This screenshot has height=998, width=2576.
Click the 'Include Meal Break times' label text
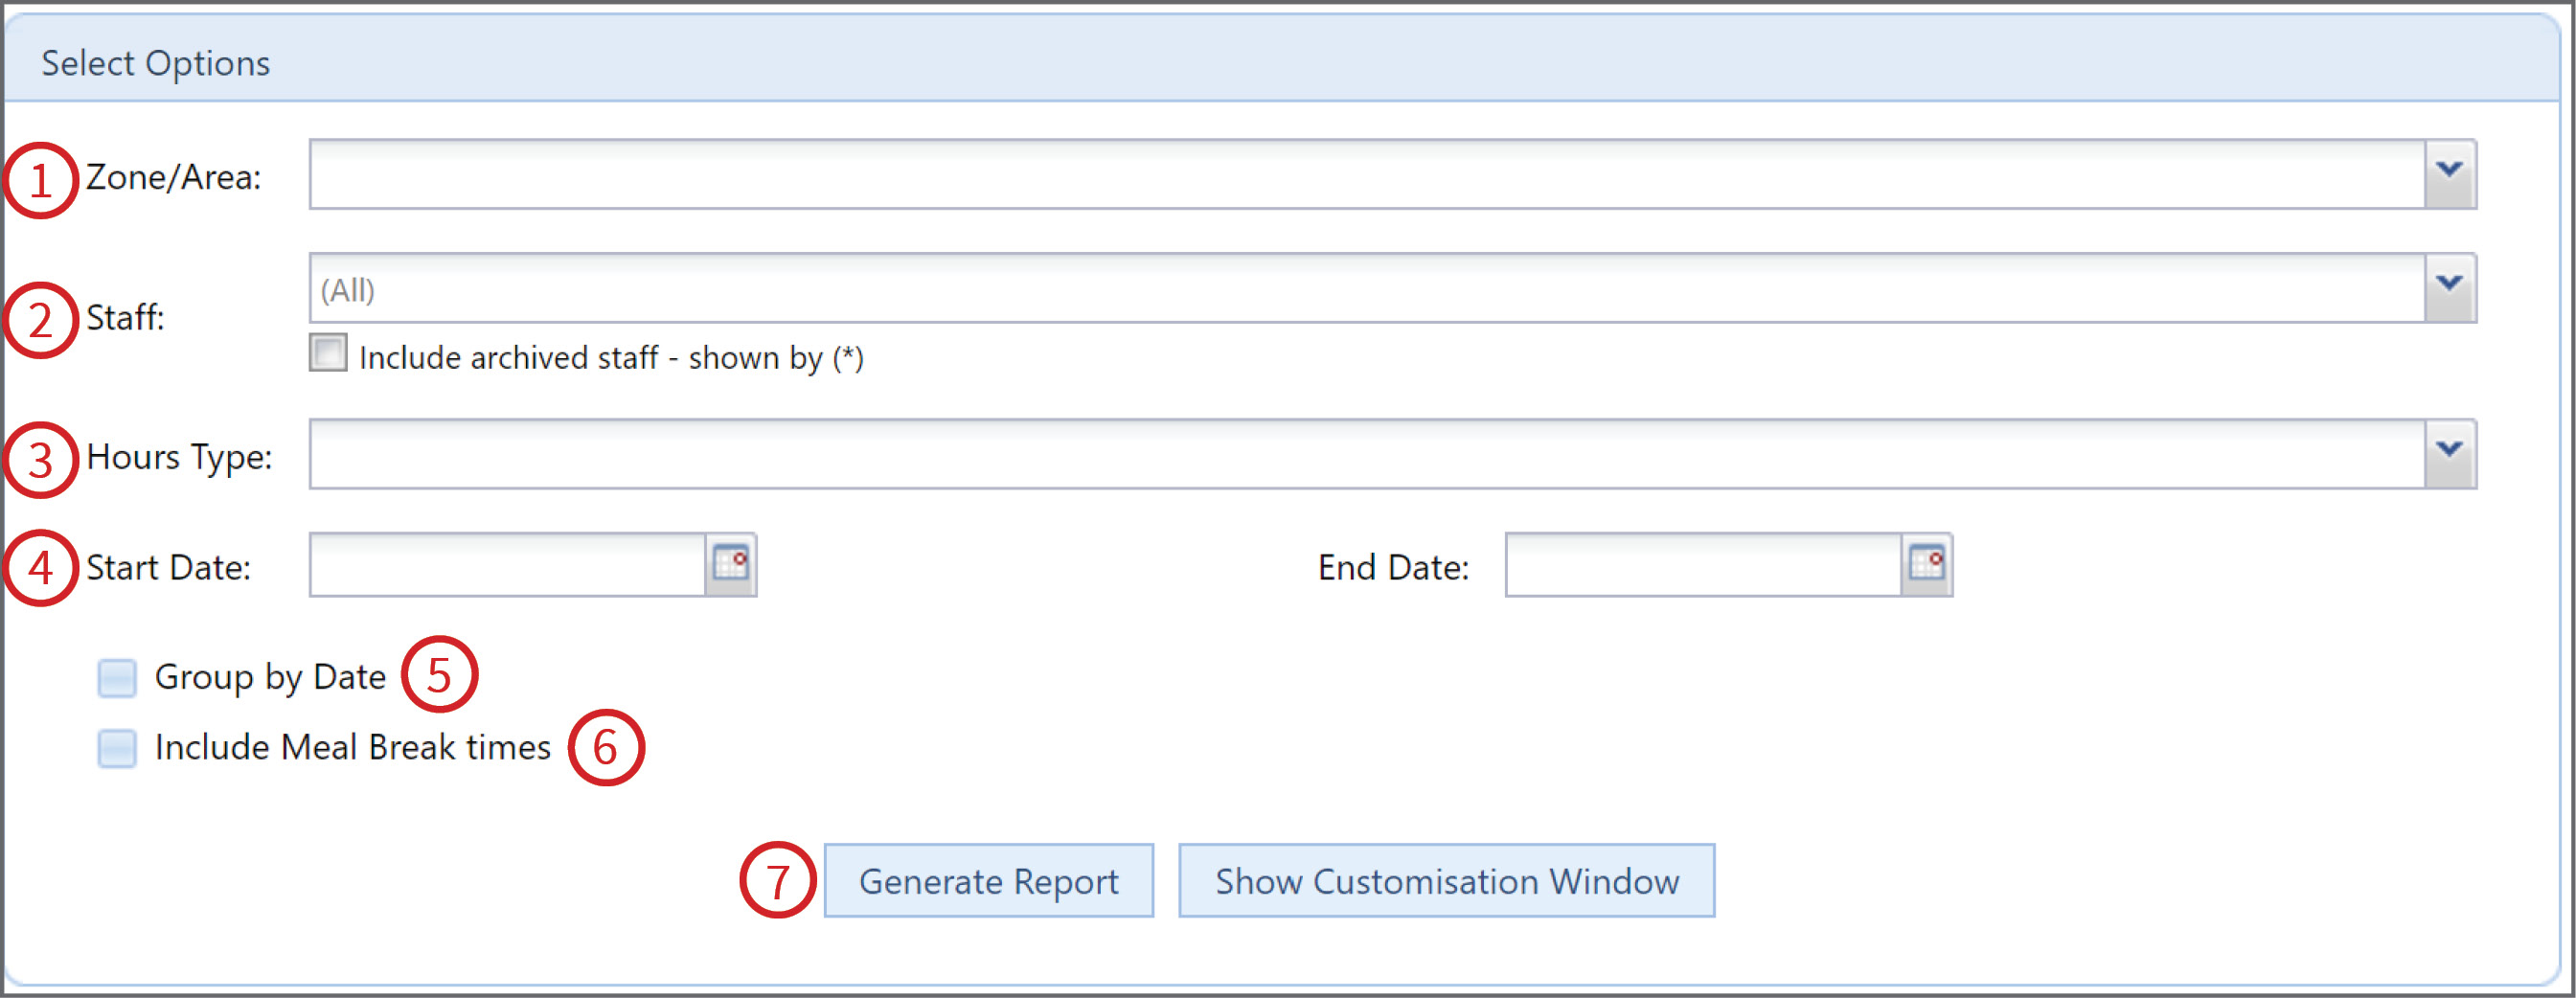353,748
